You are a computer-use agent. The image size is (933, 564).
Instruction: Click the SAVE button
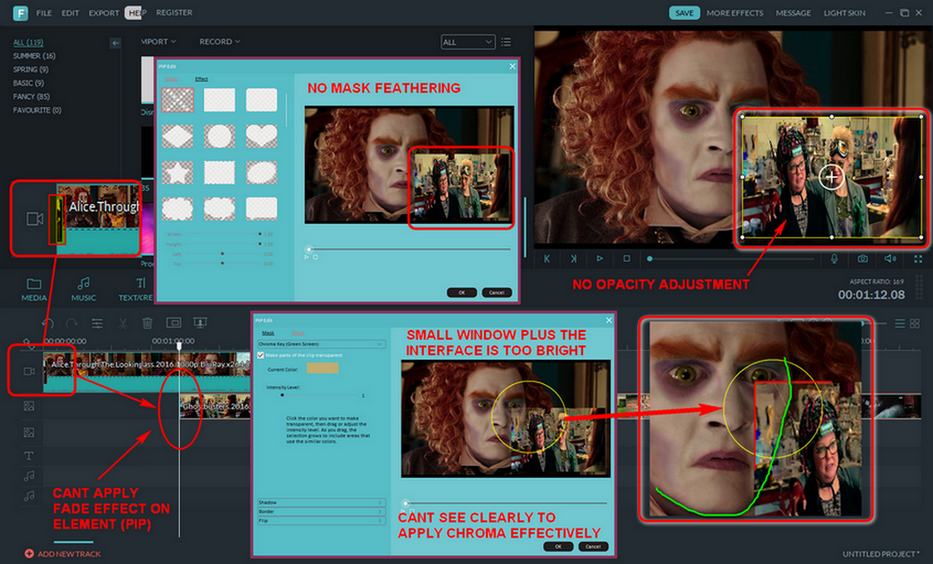684,12
